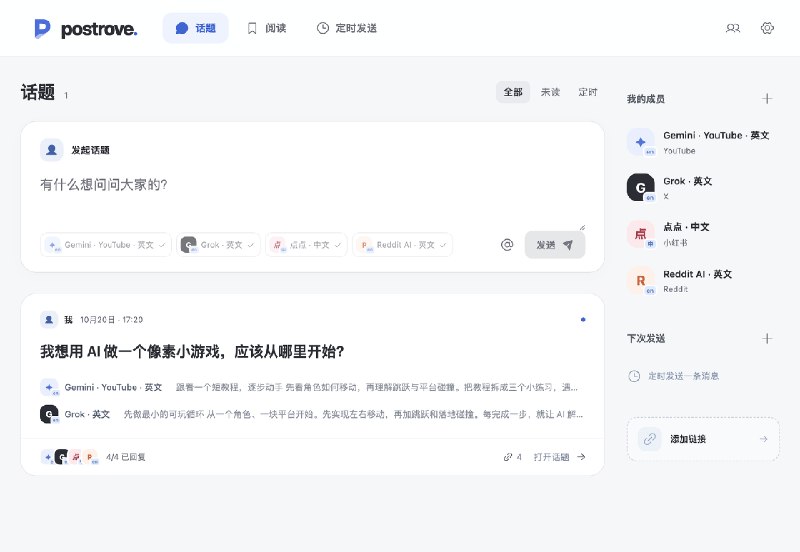The height and width of the screenshot is (552, 800).
Task: Click the 发送 button
Action: tap(555, 245)
